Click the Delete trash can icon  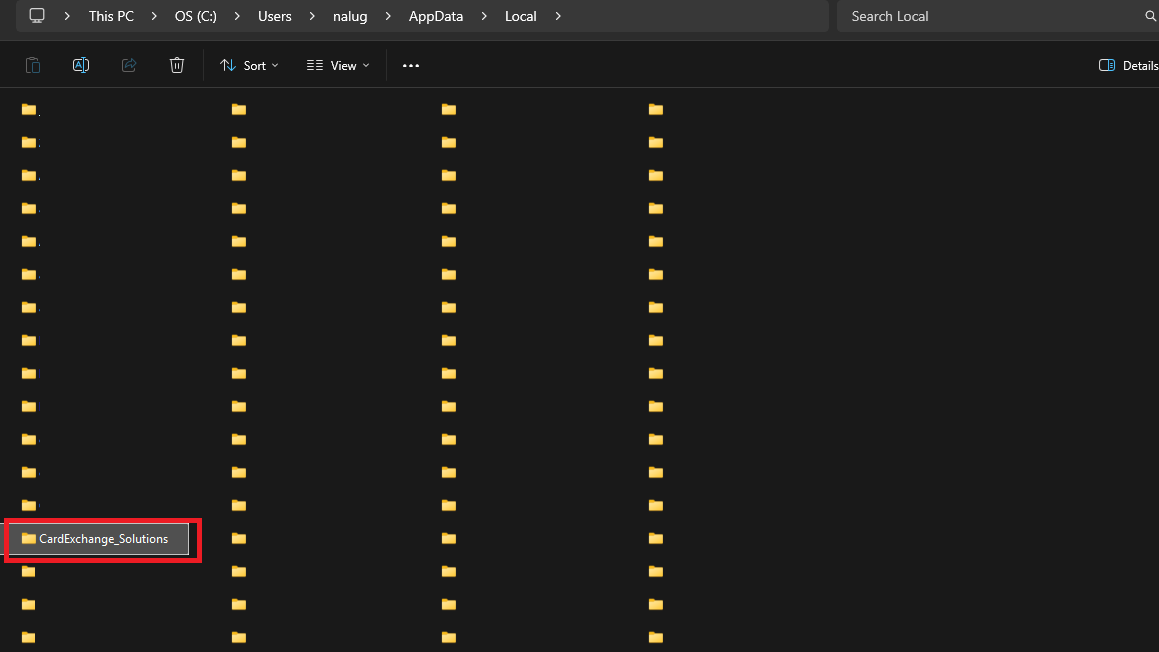(177, 65)
